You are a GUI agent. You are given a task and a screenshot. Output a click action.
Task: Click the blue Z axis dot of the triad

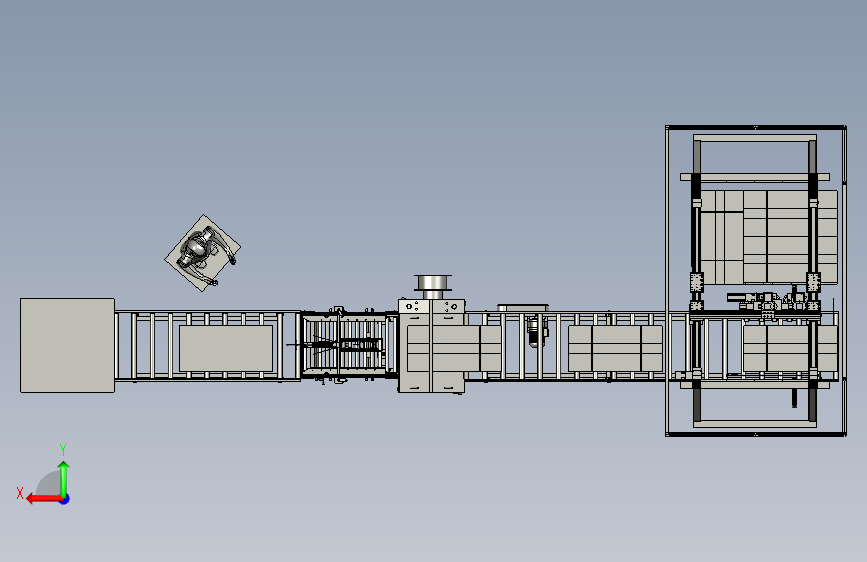(x=65, y=499)
